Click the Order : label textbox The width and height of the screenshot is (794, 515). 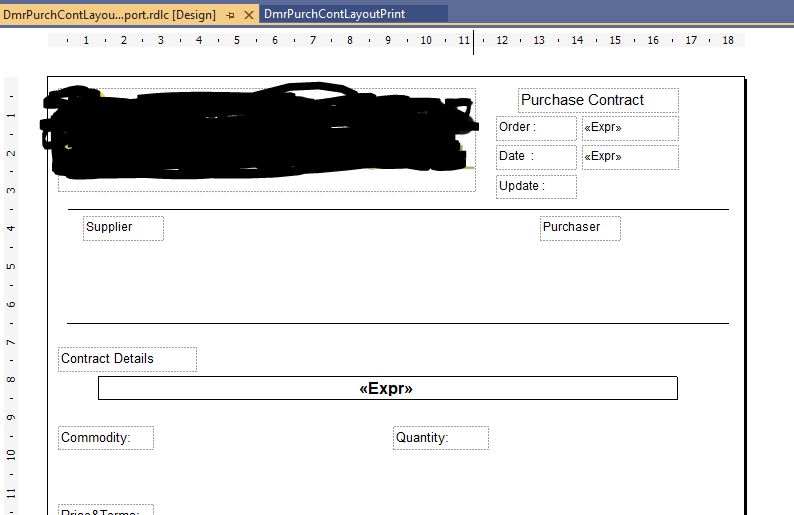click(x=536, y=128)
